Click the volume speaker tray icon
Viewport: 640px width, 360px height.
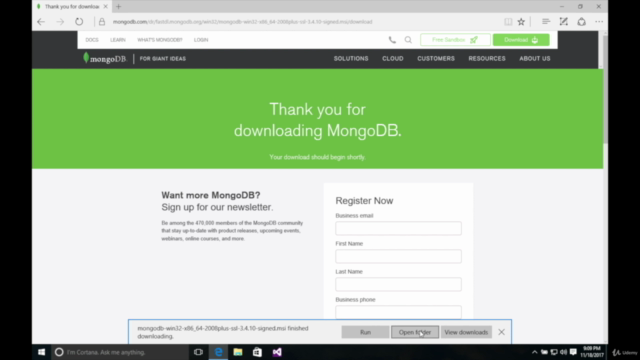(564, 352)
